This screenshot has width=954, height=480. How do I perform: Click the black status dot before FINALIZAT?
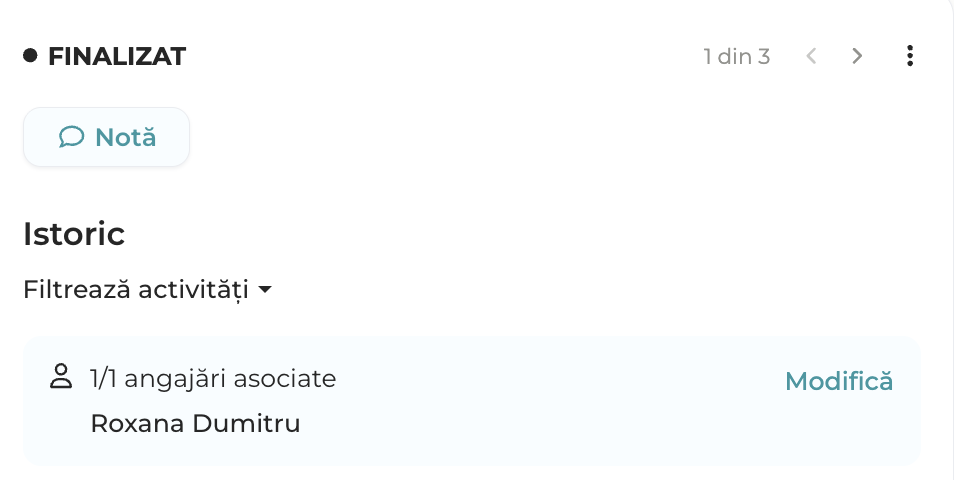[x=30, y=55]
